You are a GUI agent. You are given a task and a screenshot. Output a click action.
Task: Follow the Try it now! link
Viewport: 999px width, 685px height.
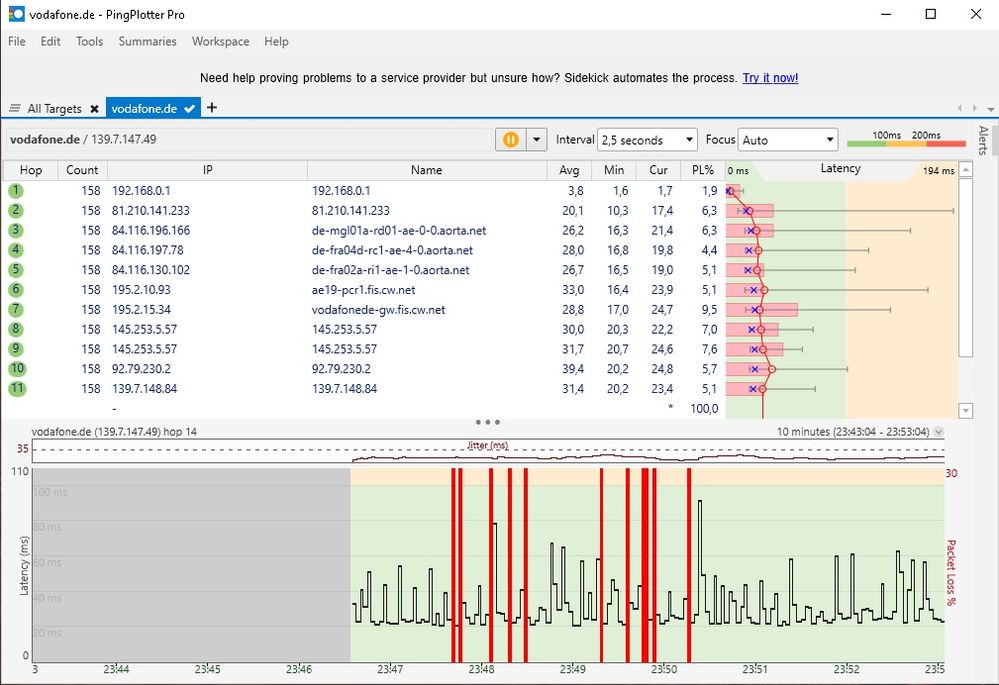pyautogui.click(x=770, y=78)
